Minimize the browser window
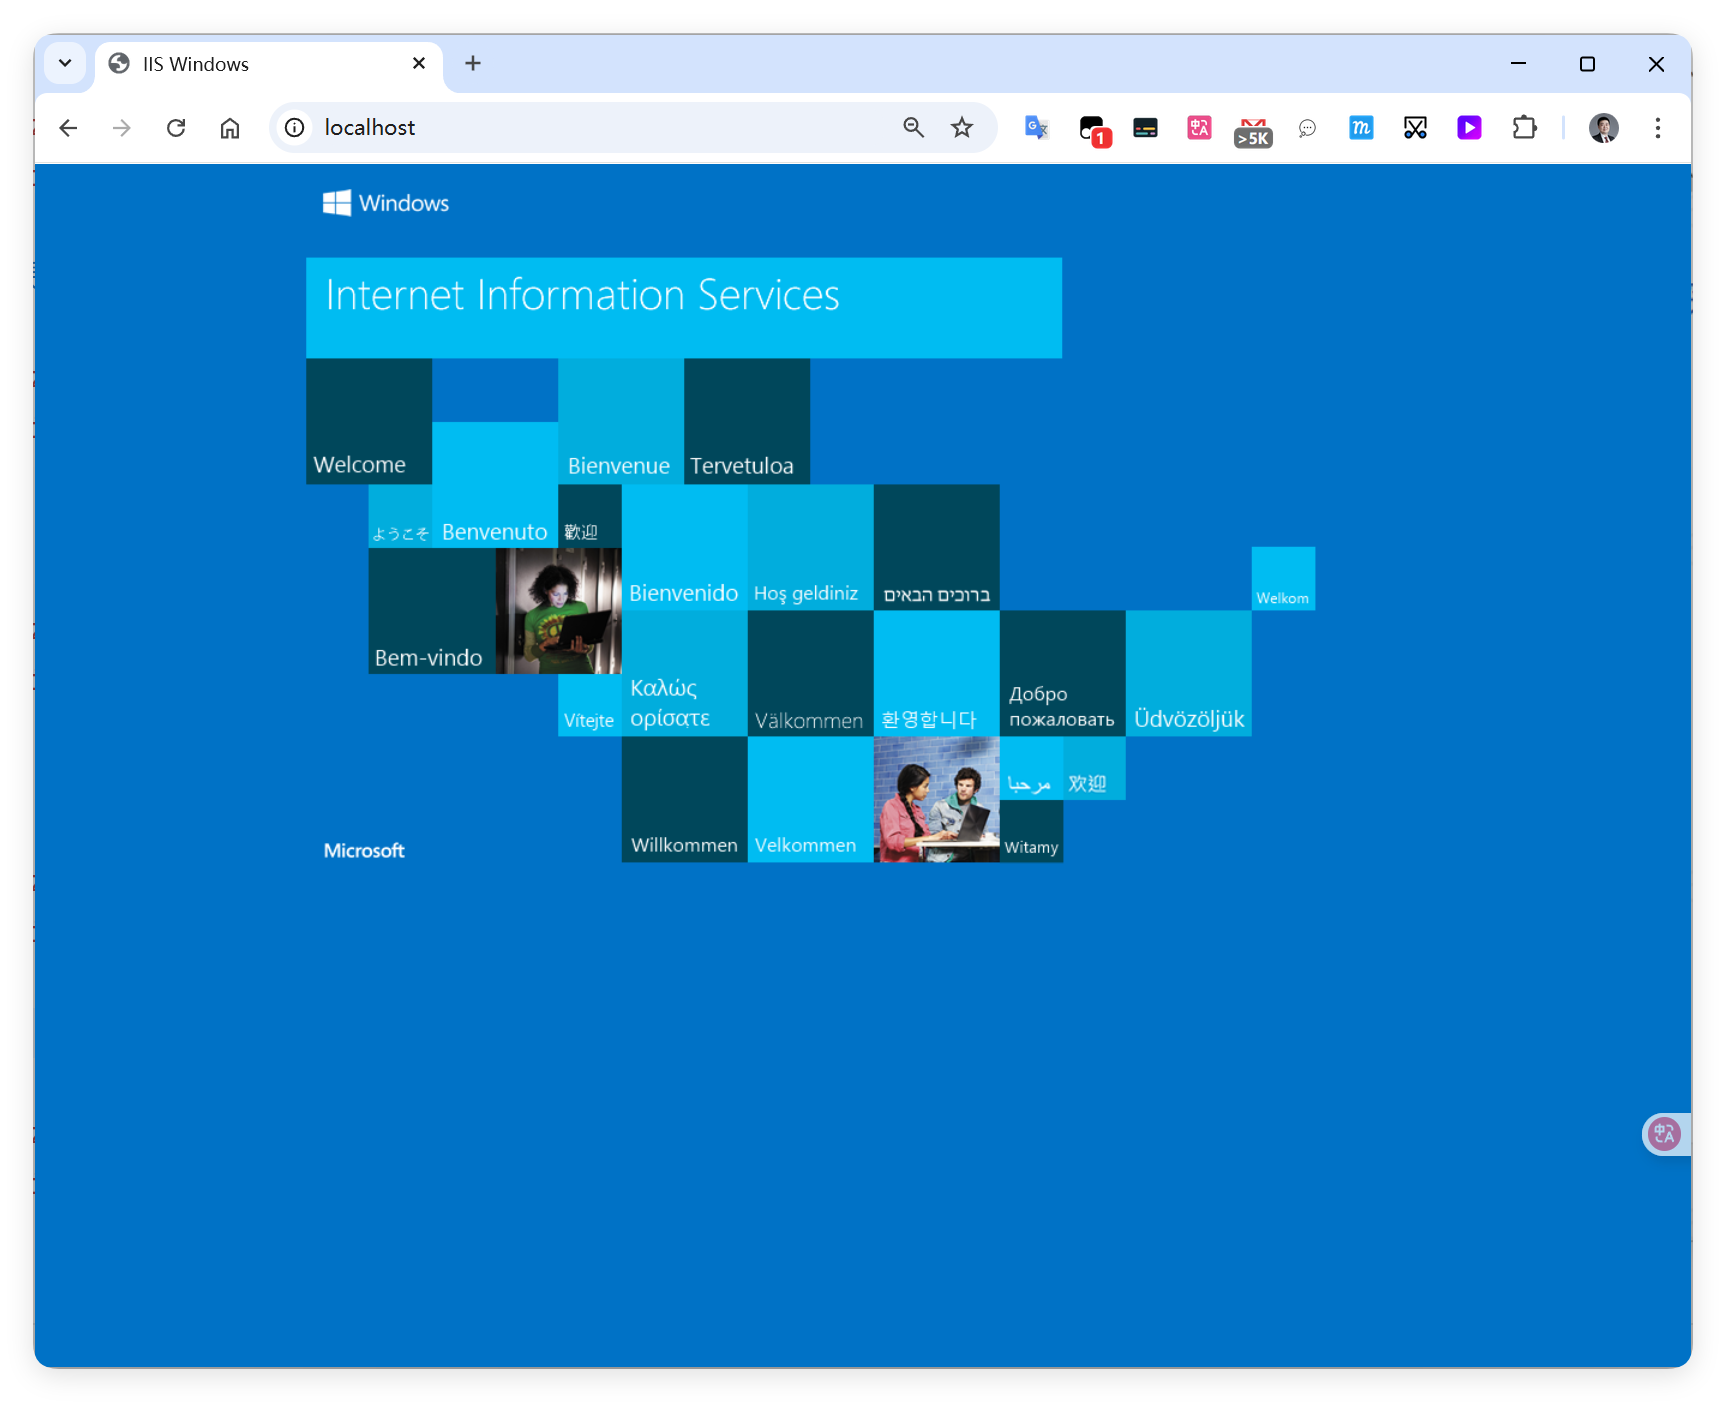The width and height of the screenshot is (1726, 1402). pyautogui.click(x=1518, y=63)
